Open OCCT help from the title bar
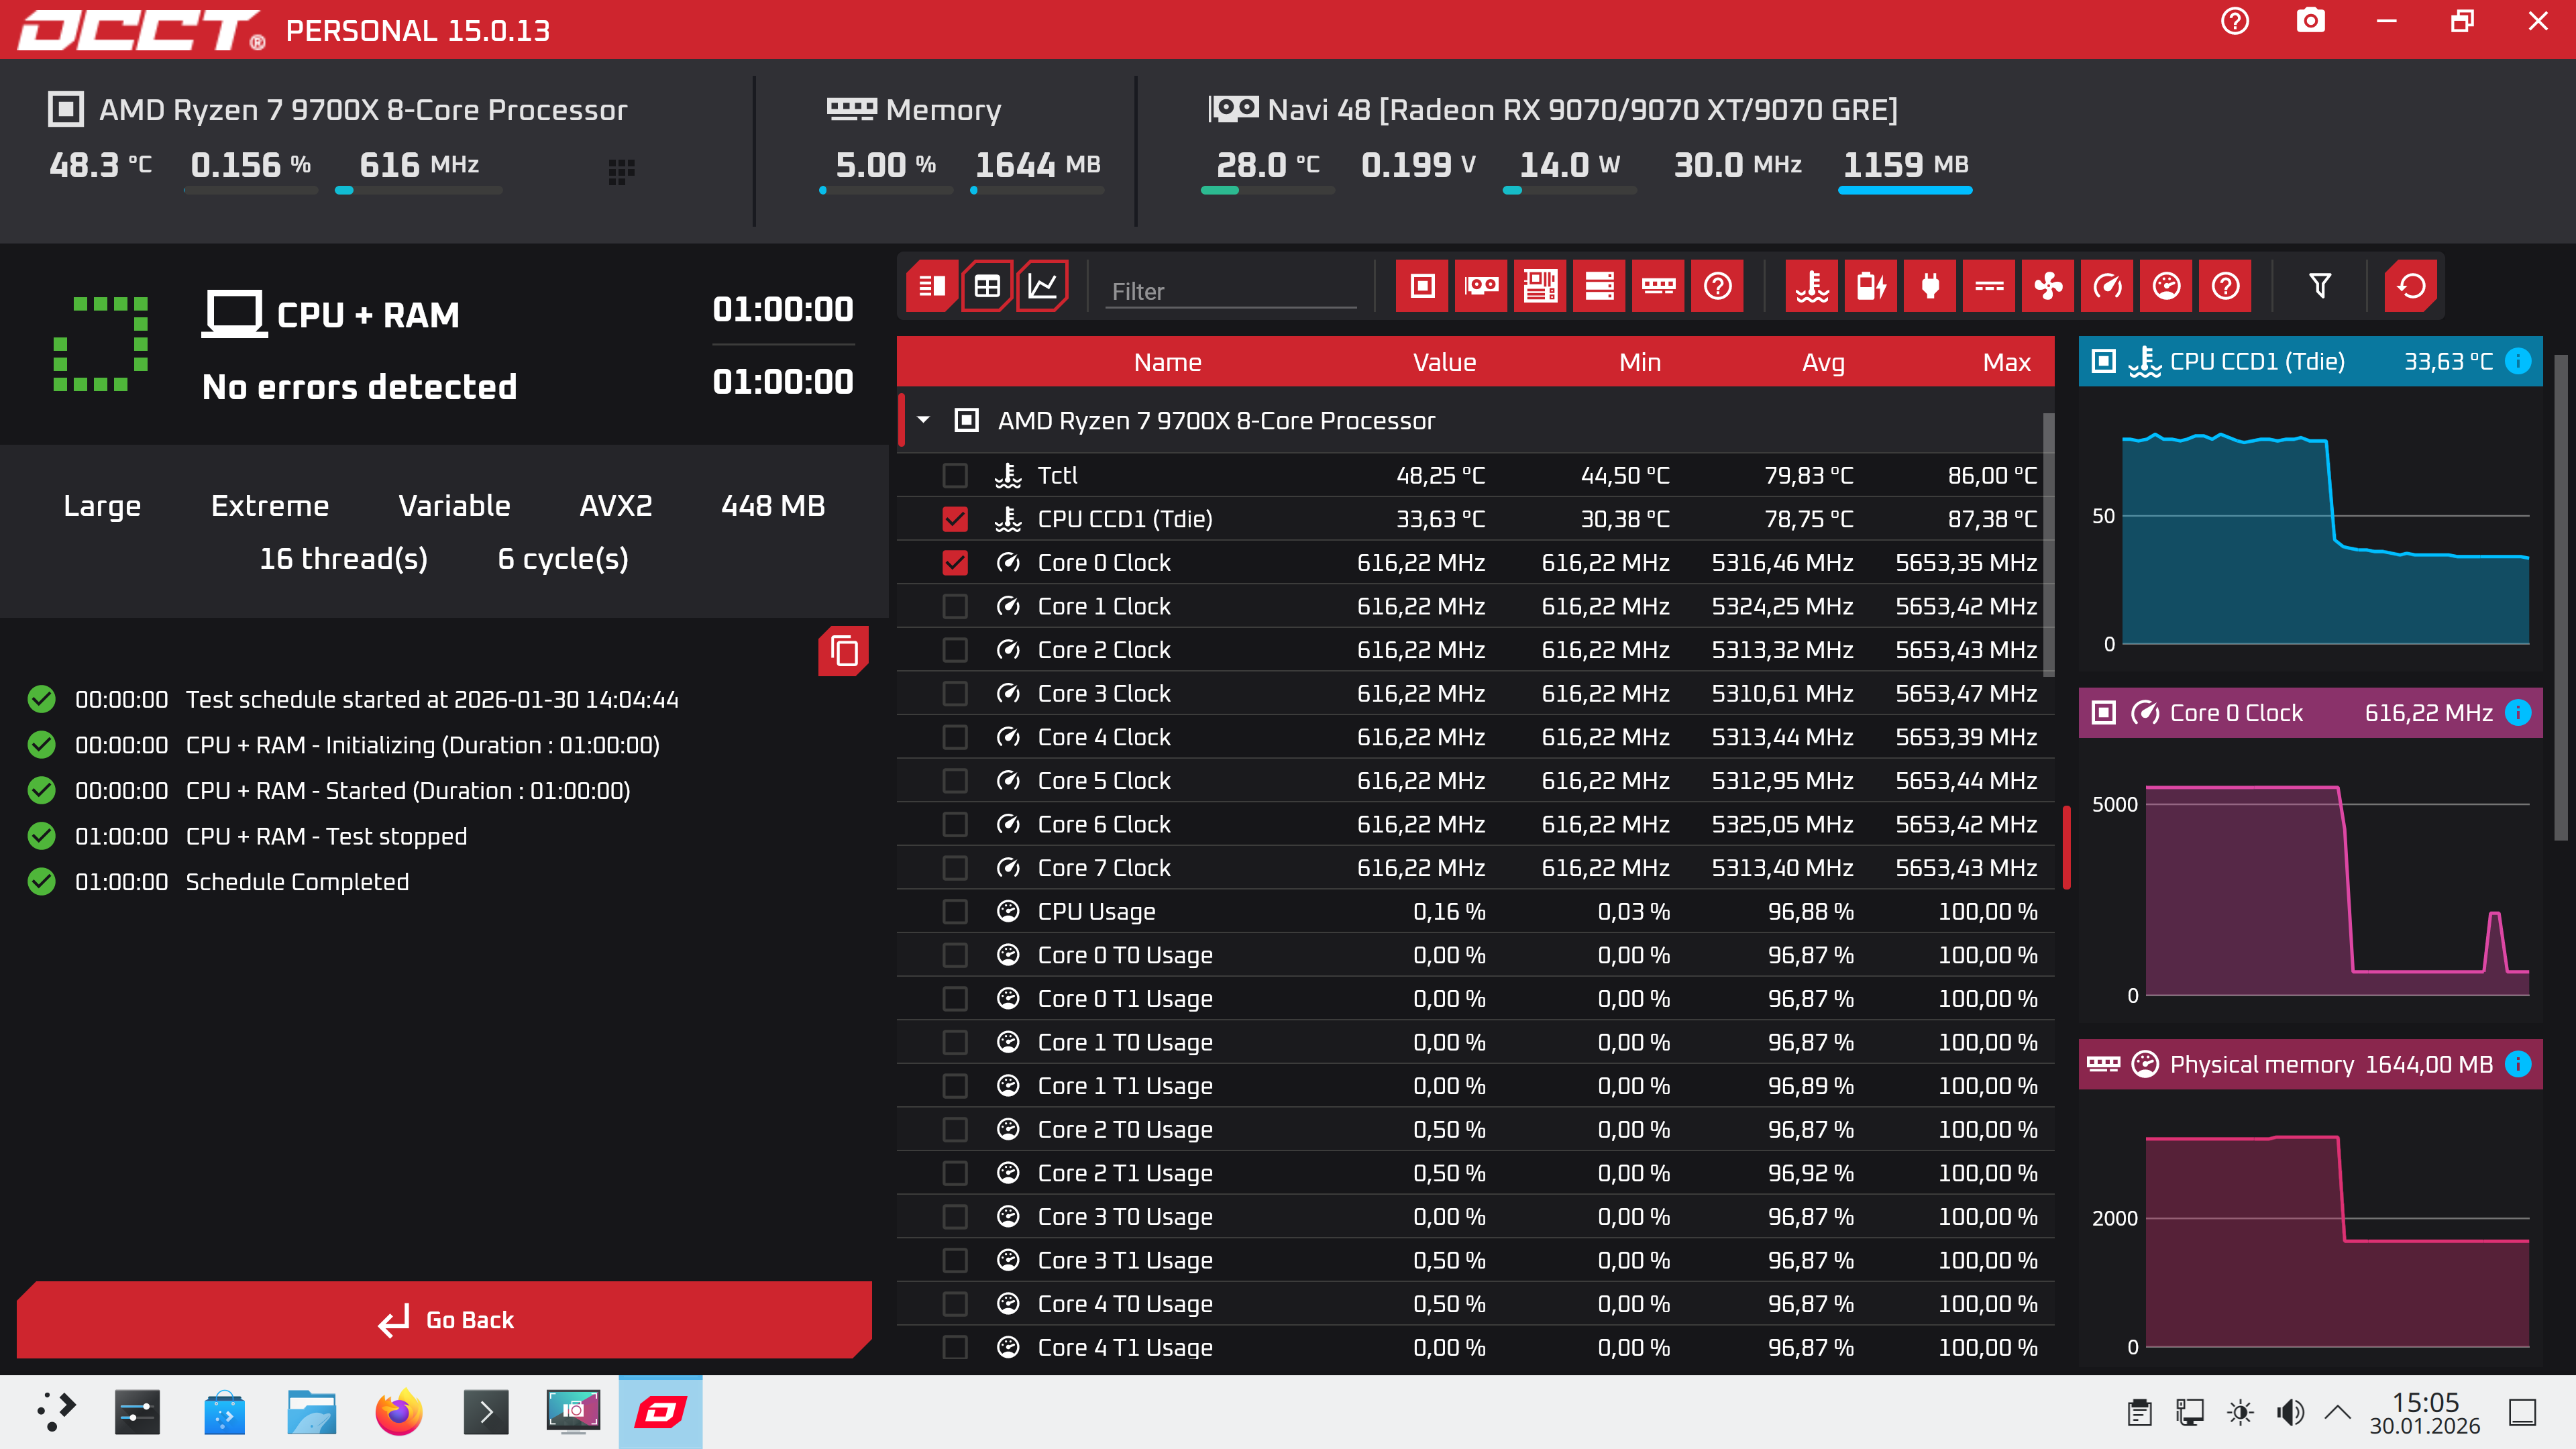This screenshot has width=2576, height=1449. pos(2235,21)
